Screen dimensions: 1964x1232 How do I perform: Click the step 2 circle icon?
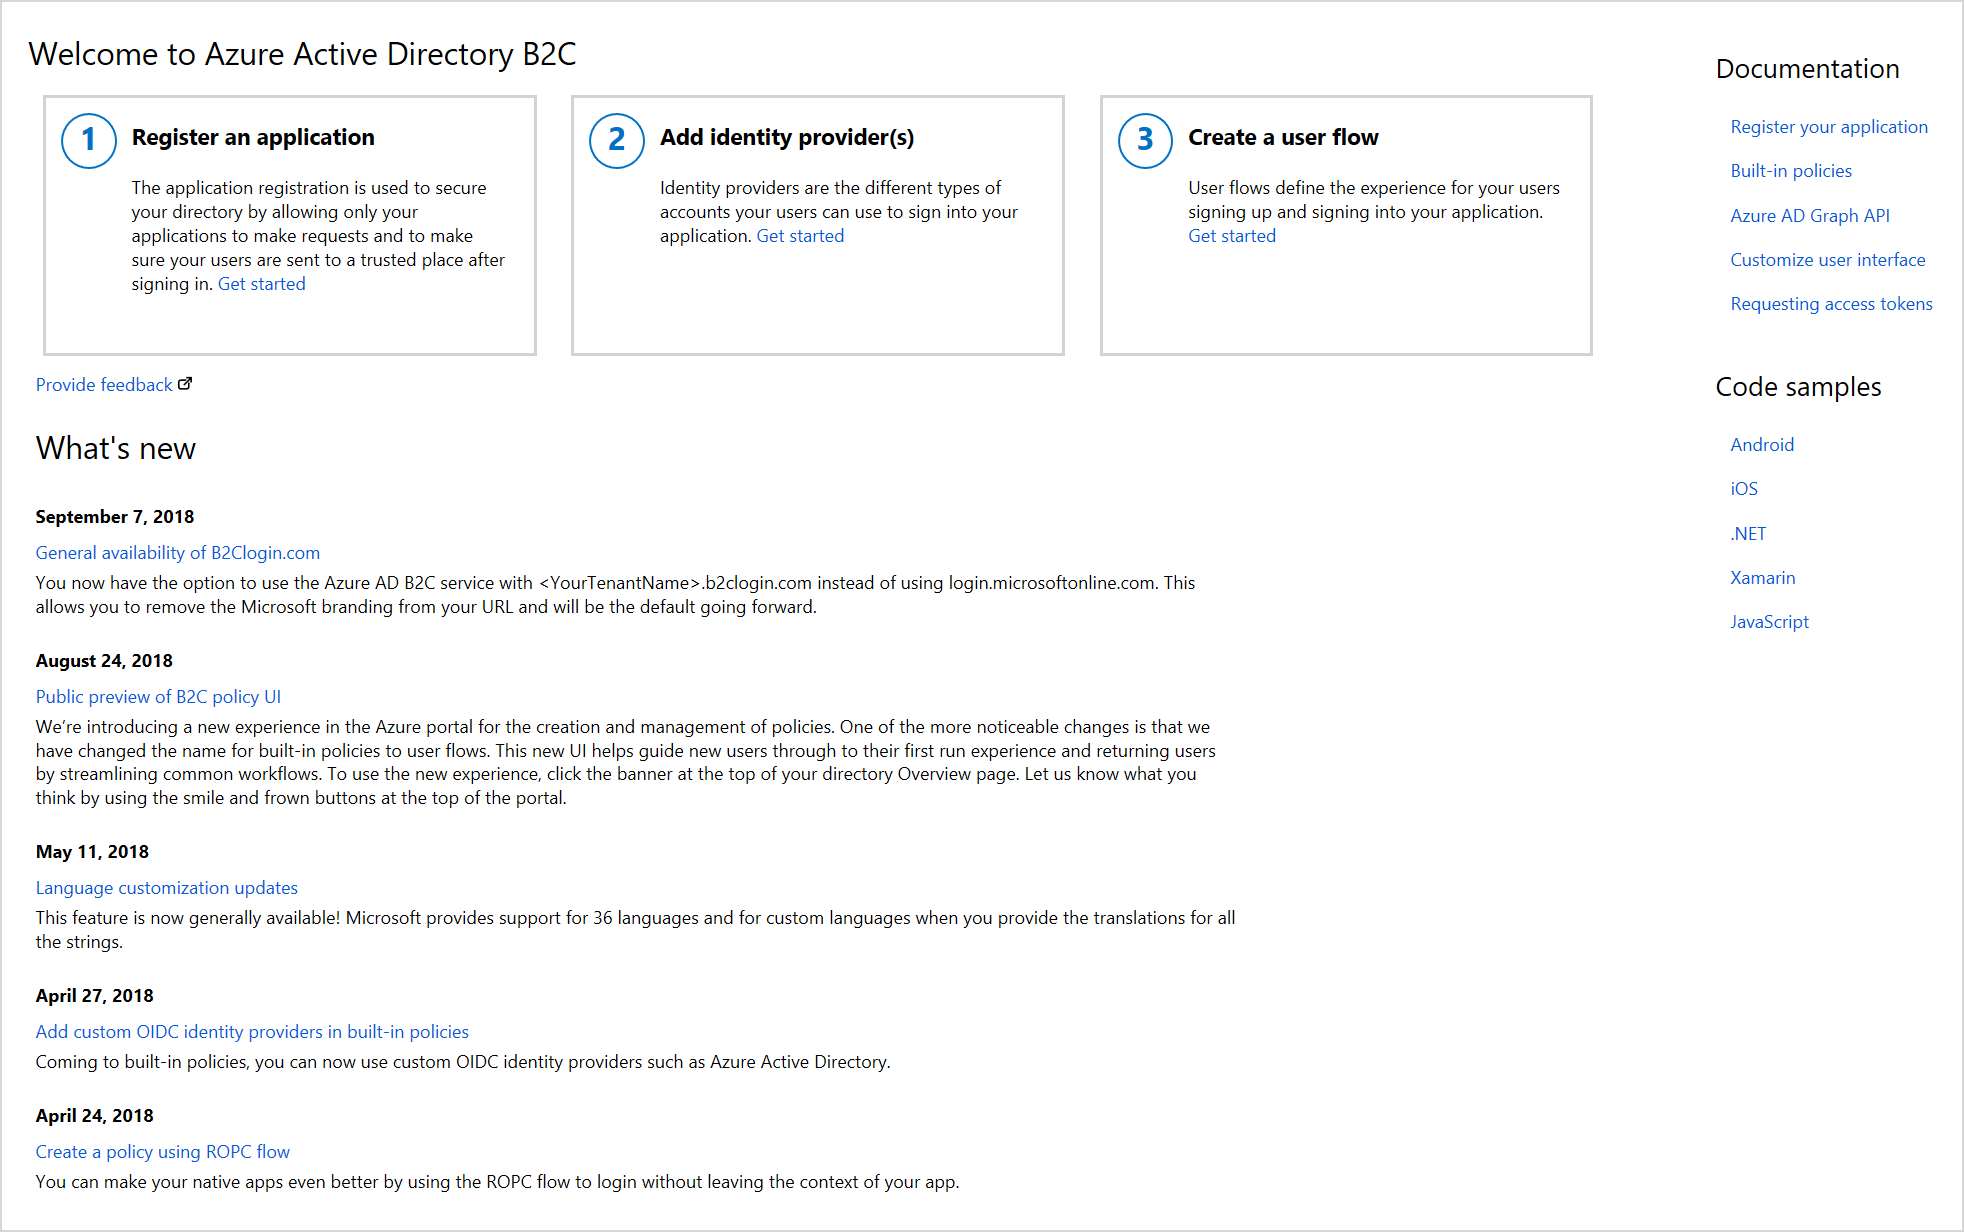click(617, 140)
